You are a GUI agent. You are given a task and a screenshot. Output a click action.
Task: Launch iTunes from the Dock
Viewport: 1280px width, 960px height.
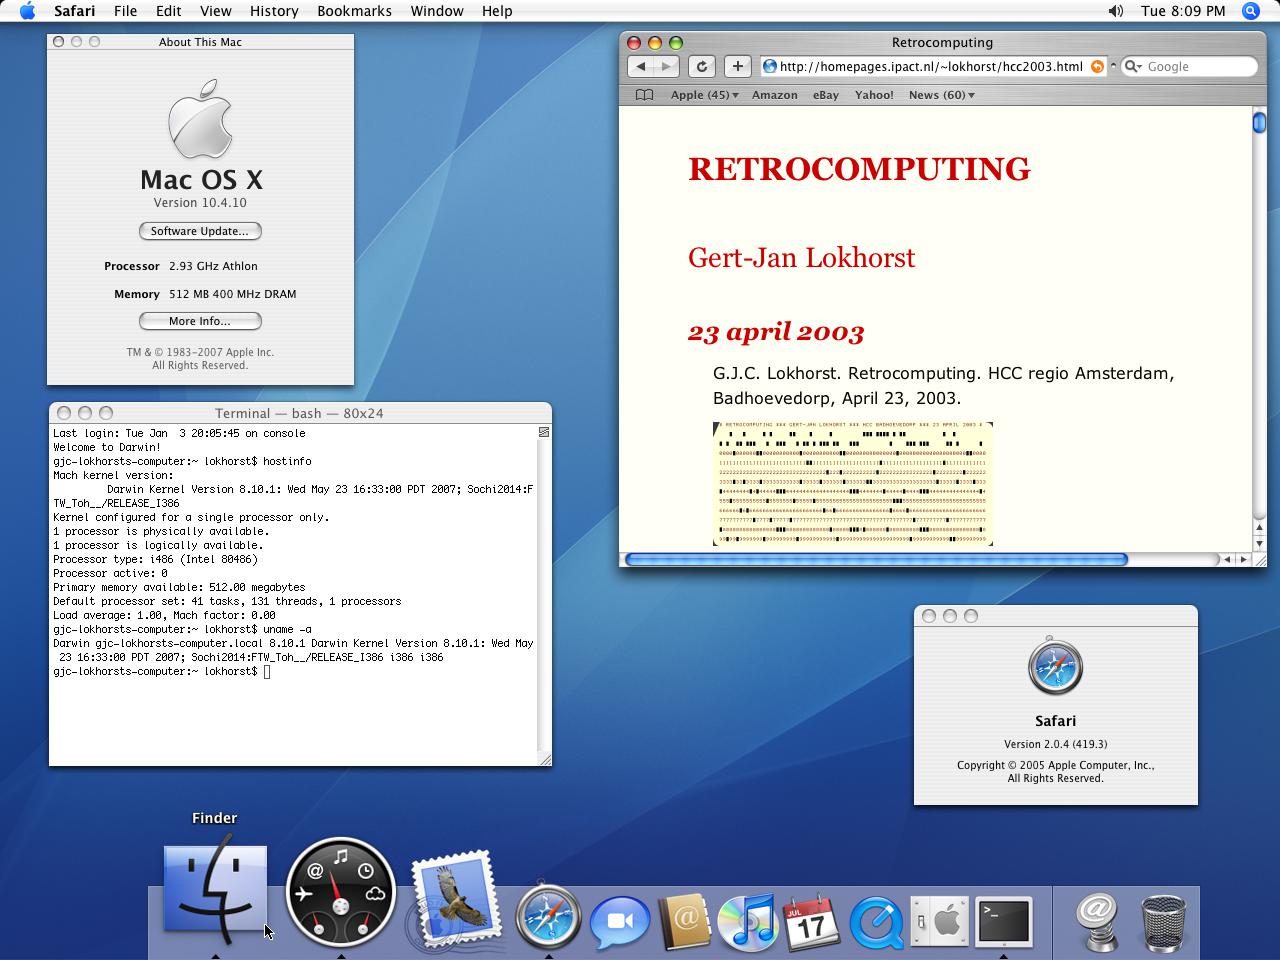click(748, 921)
